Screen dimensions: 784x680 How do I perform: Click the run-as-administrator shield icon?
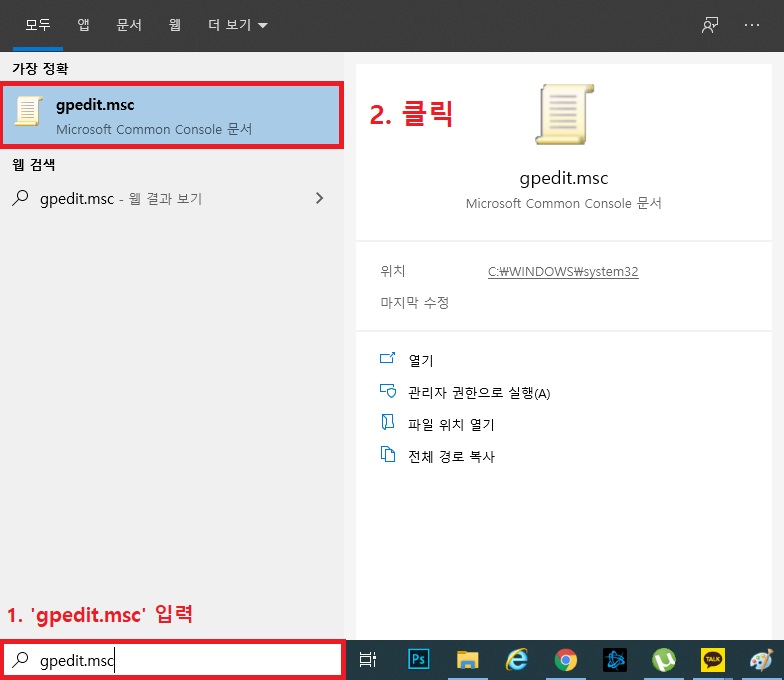tap(388, 390)
